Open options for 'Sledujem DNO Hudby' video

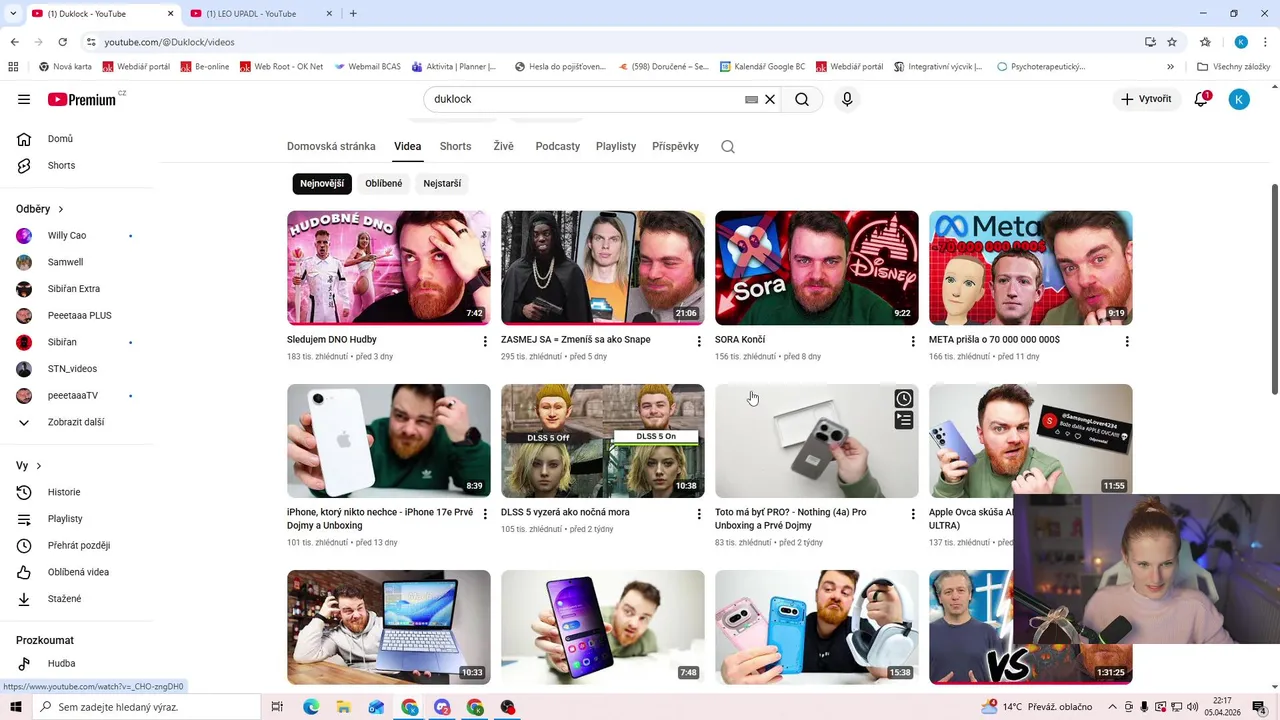[485, 341]
